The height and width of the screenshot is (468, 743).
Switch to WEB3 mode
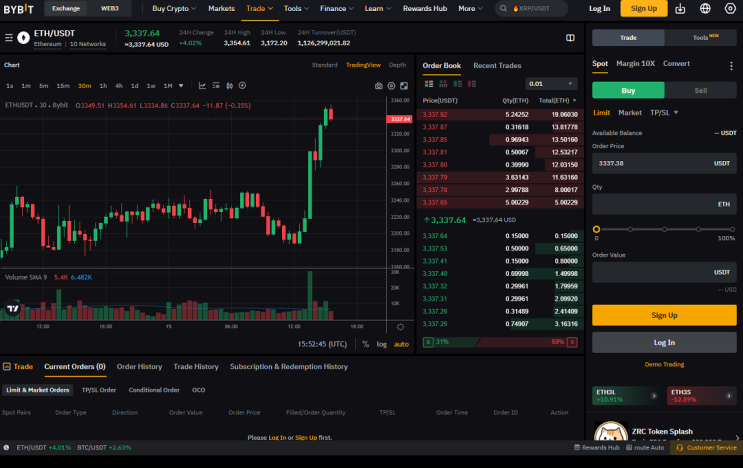click(109, 9)
